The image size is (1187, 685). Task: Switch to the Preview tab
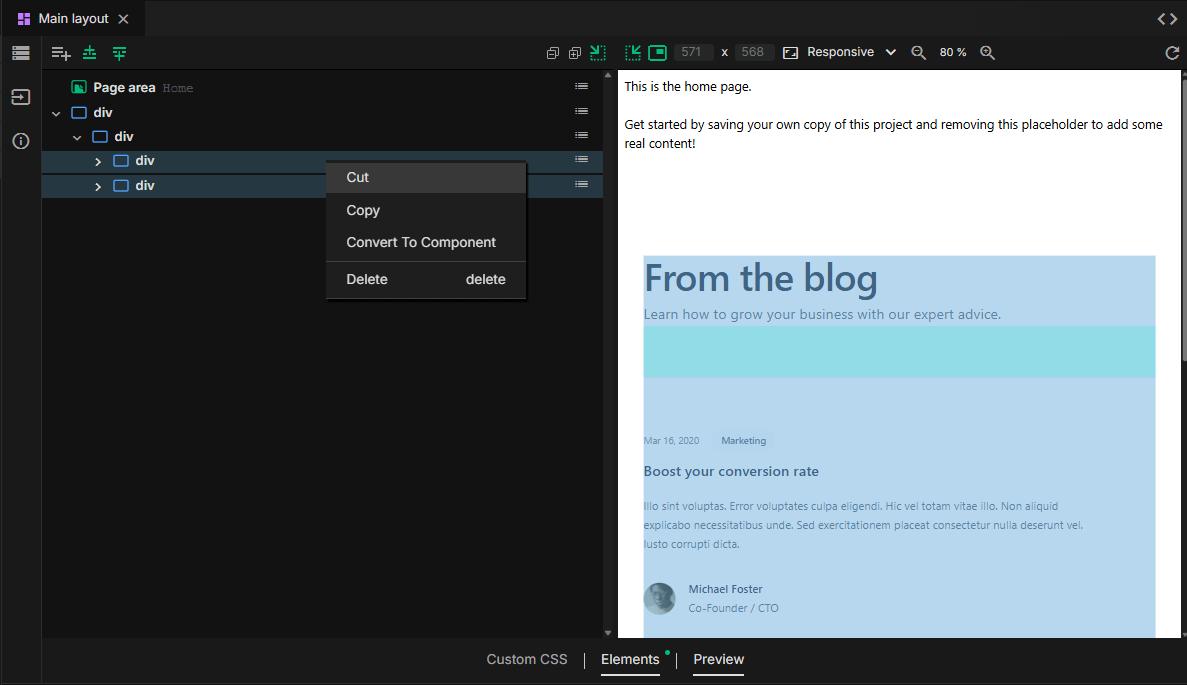(x=718, y=659)
